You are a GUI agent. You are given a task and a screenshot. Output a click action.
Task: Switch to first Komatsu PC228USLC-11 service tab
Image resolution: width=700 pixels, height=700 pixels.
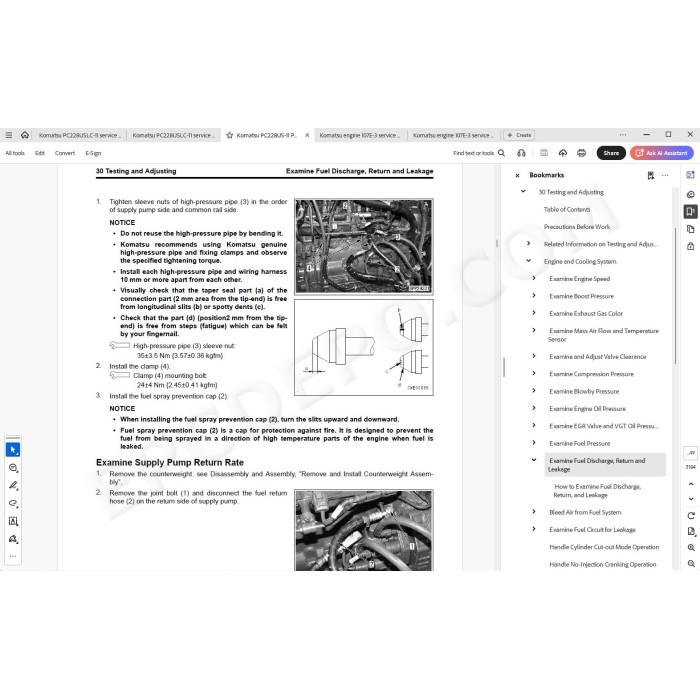(79, 135)
